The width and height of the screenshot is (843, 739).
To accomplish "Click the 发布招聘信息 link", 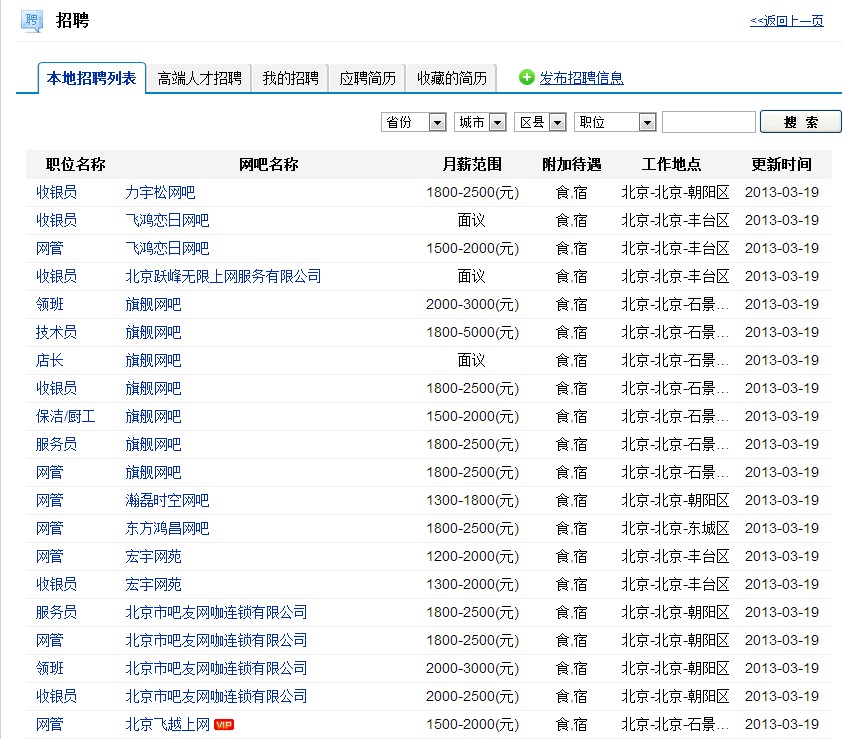I will pyautogui.click(x=581, y=78).
